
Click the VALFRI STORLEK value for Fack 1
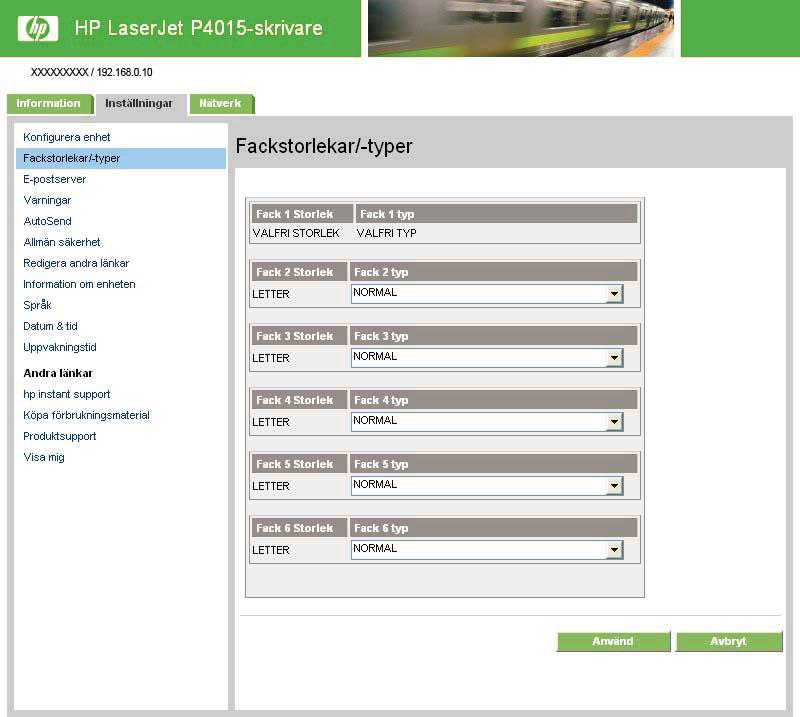click(x=296, y=233)
